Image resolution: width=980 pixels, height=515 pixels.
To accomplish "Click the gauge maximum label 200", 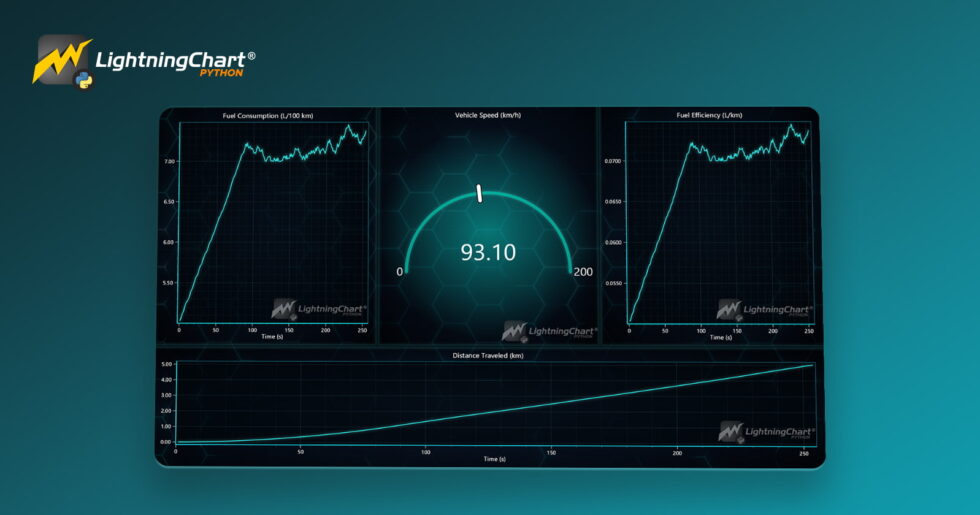I will pos(583,271).
